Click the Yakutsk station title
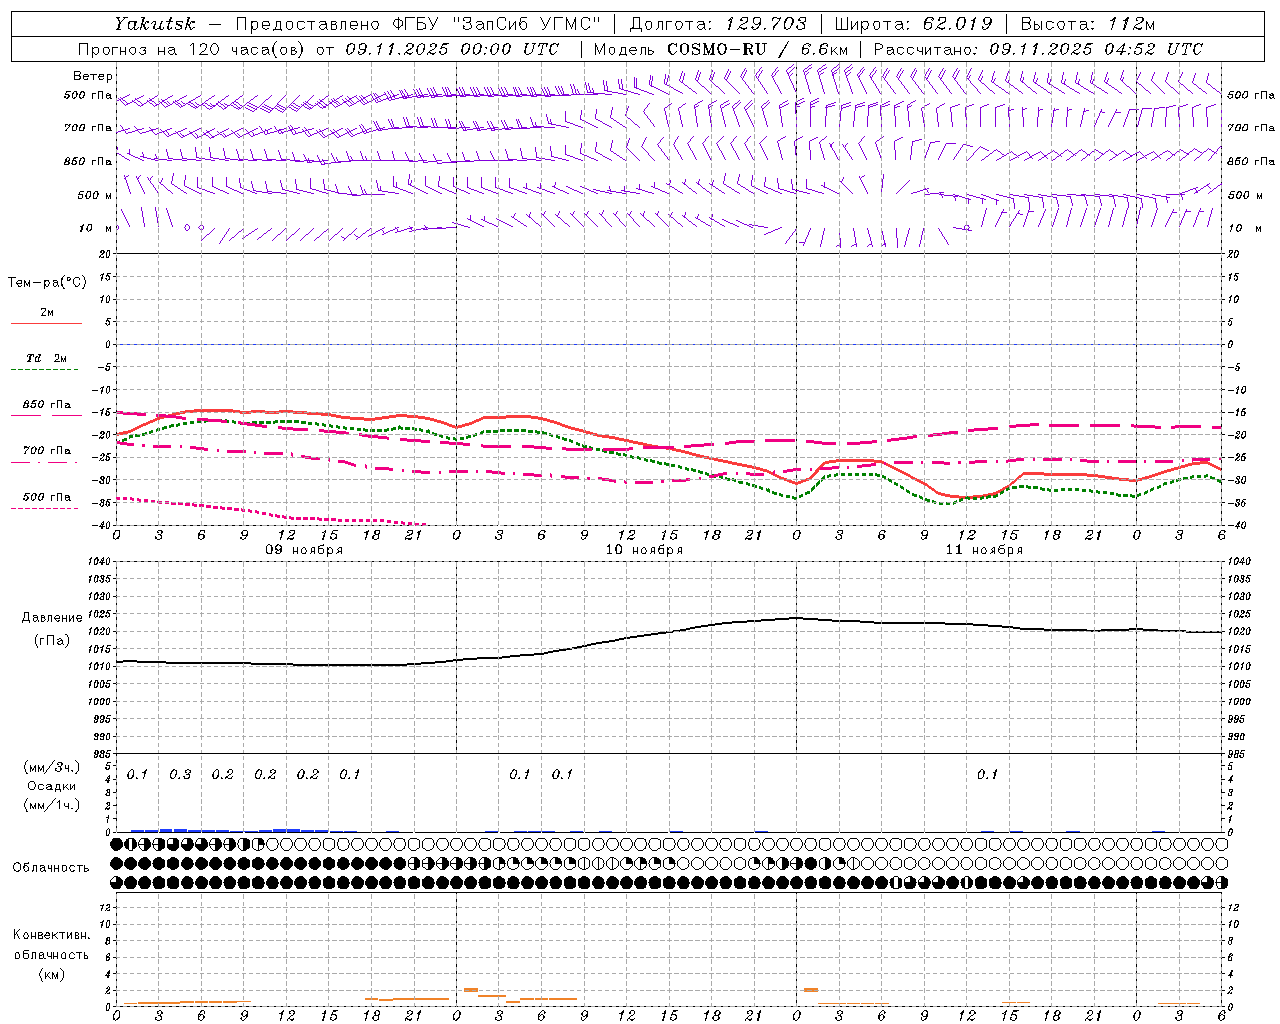The height and width of the screenshot is (1024, 1280). pos(154,24)
